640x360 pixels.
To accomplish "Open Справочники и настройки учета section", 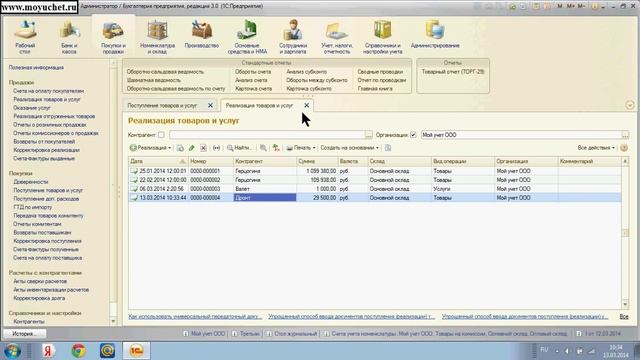I will tap(382, 37).
